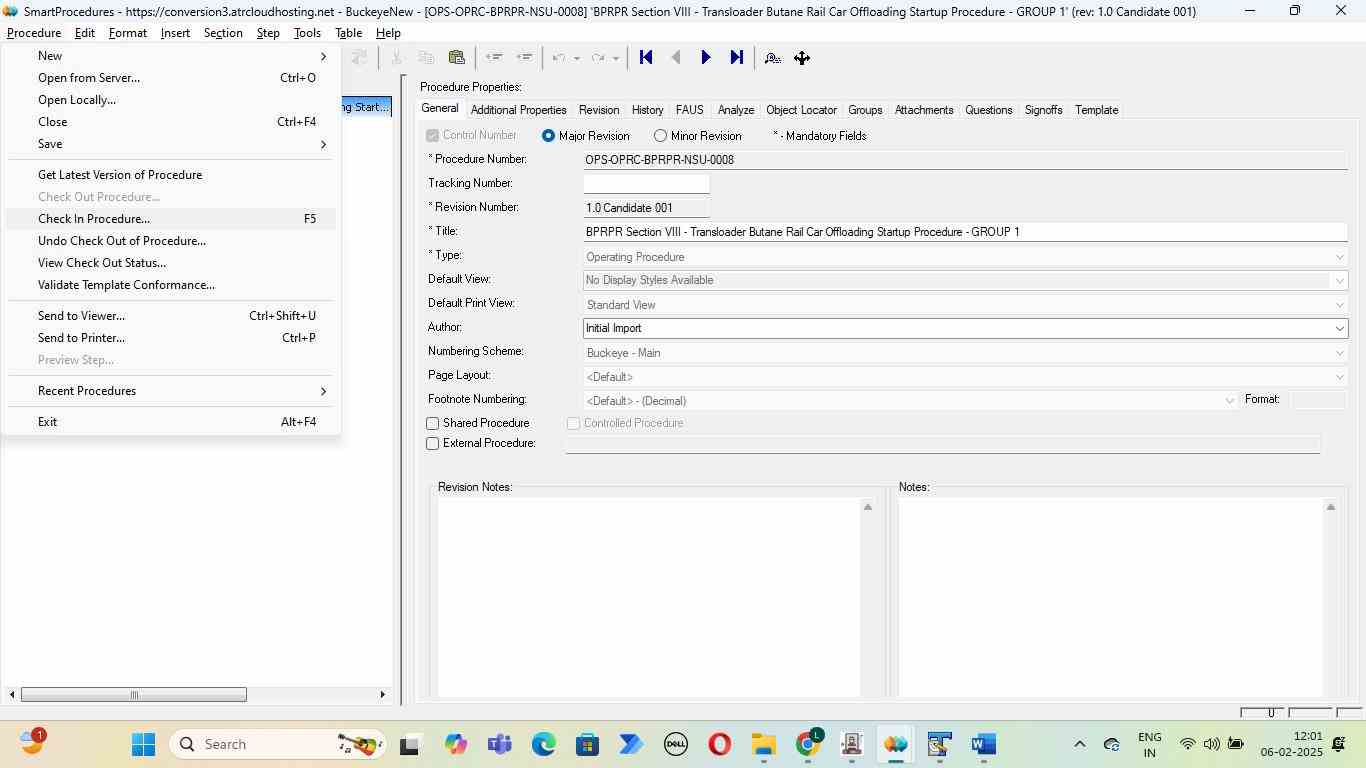Click View Check Out Status menu entry
Viewport: 1366px width, 768px height.
171,263
